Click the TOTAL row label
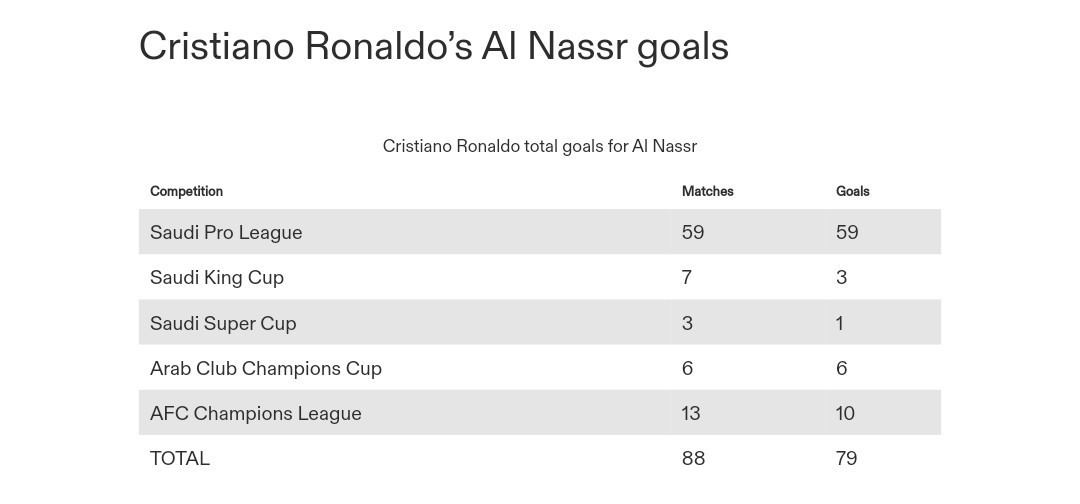 [180, 459]
